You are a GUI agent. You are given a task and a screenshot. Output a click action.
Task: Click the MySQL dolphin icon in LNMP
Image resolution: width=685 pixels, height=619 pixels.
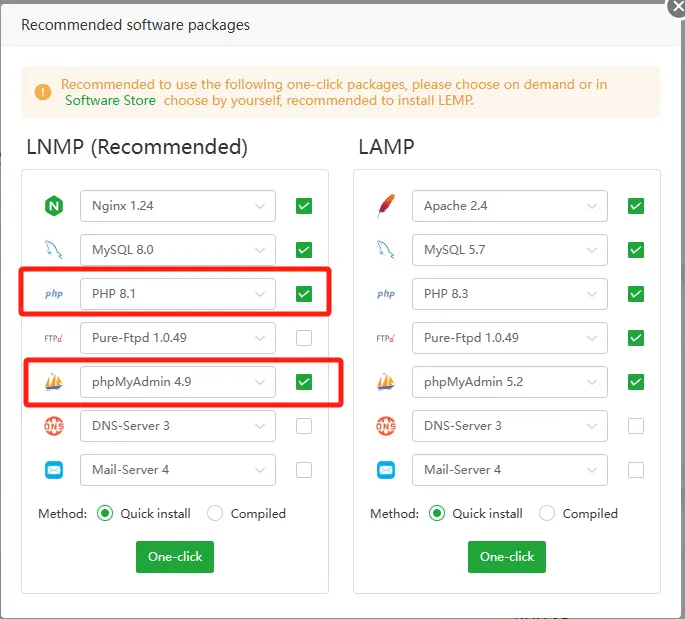tap(54, 250)
